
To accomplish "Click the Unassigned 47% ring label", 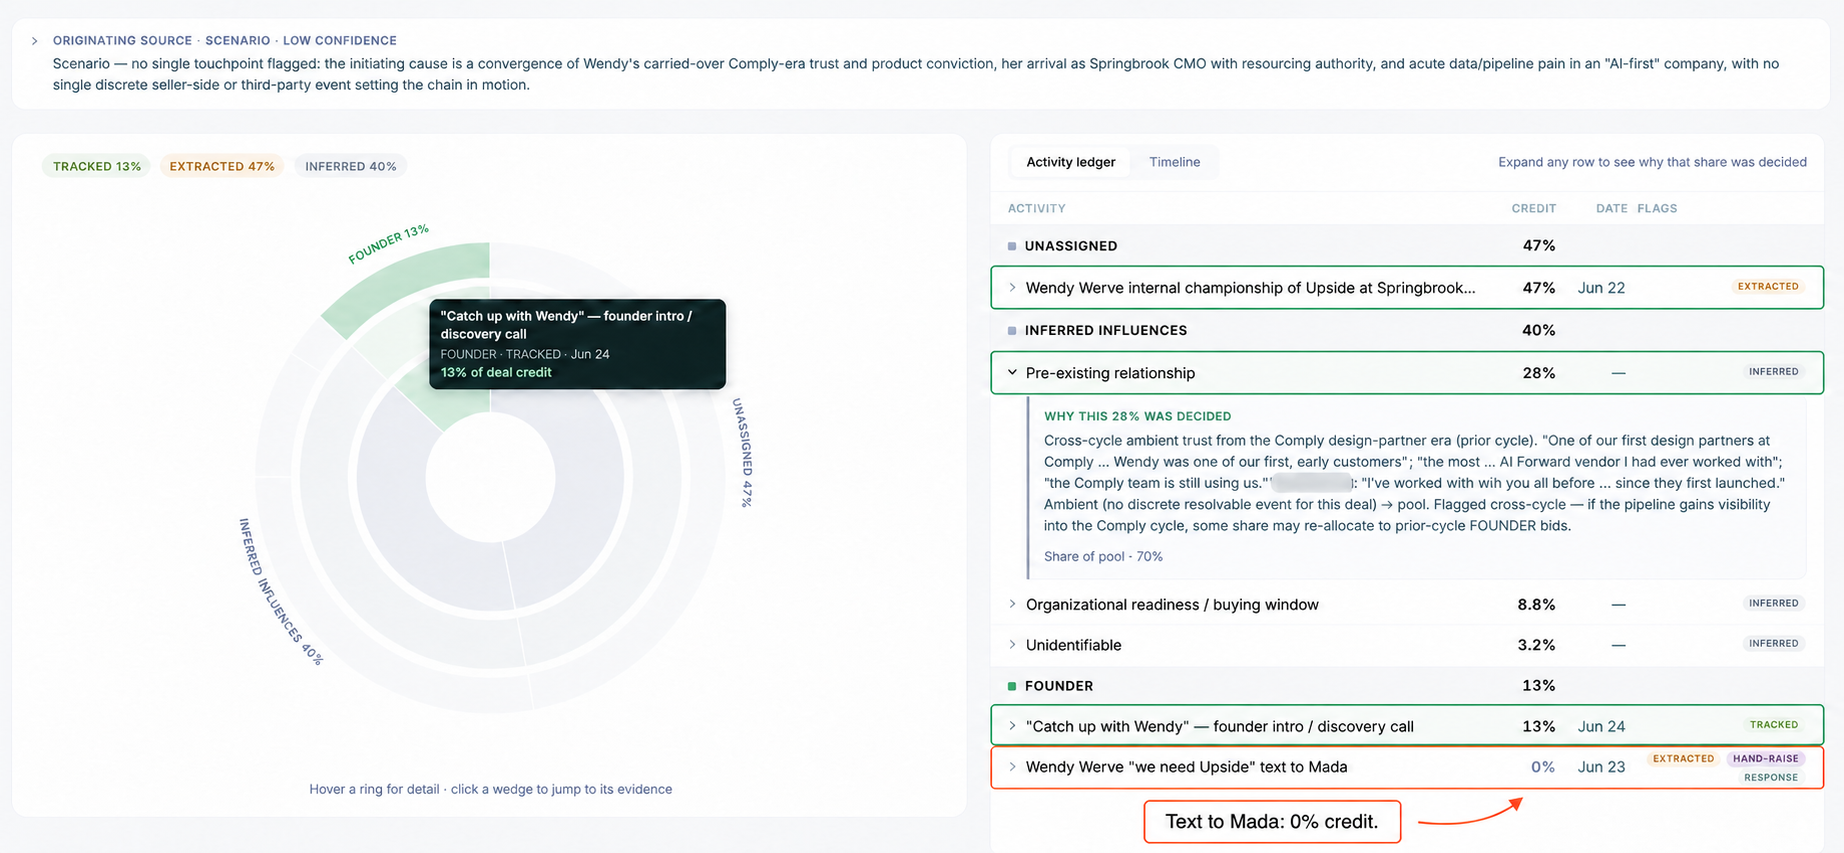I will (742, 453).
